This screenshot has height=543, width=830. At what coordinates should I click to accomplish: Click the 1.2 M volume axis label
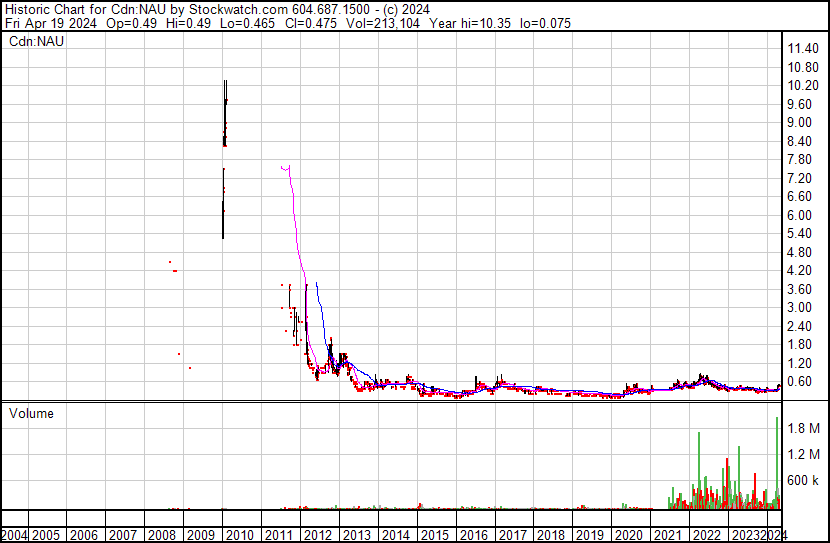pos(805,455)
